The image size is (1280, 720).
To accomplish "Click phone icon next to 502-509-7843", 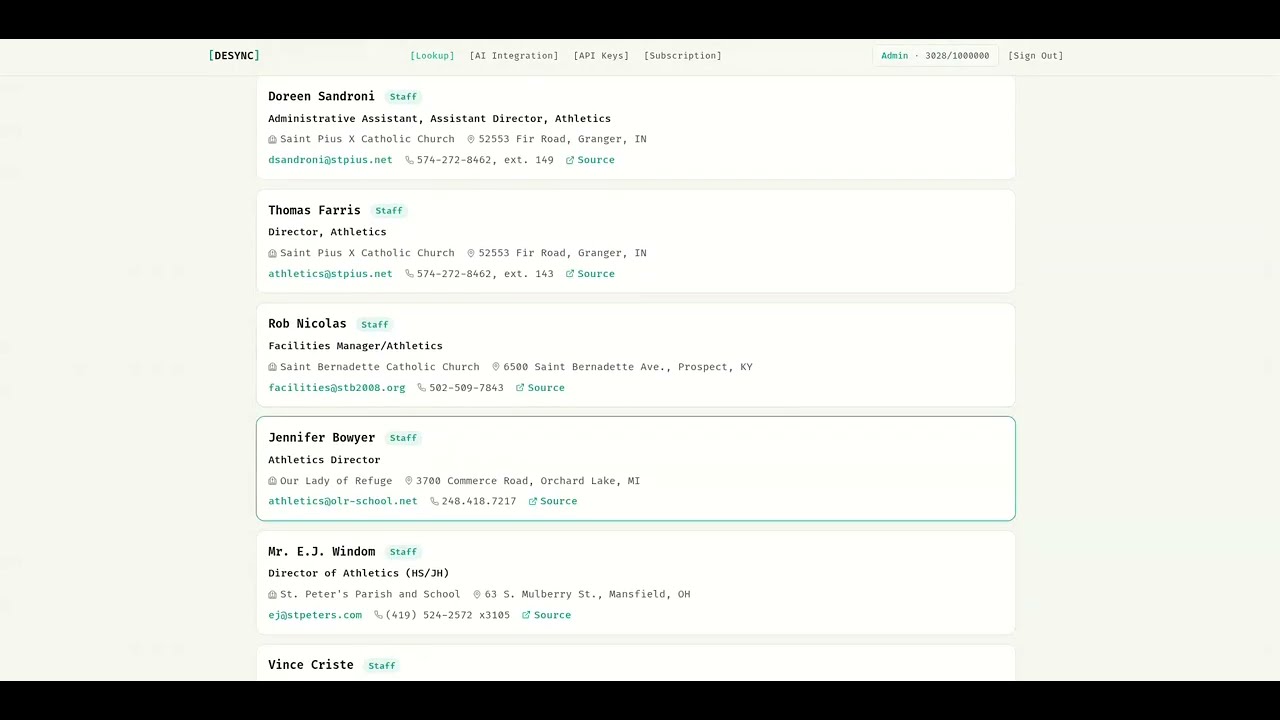I will [422, 388].
